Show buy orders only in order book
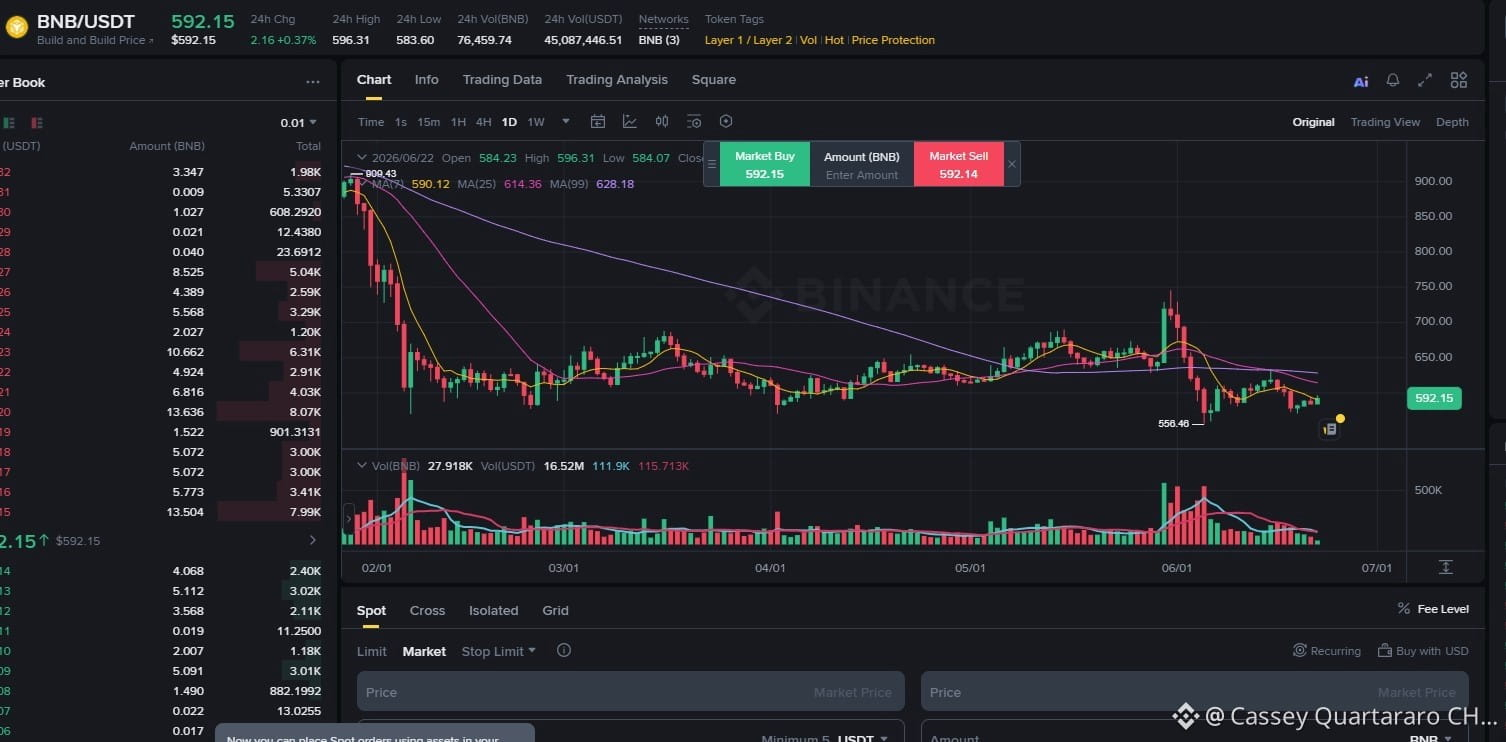This screenshot has width=1506, height=742. click(9, 123)
